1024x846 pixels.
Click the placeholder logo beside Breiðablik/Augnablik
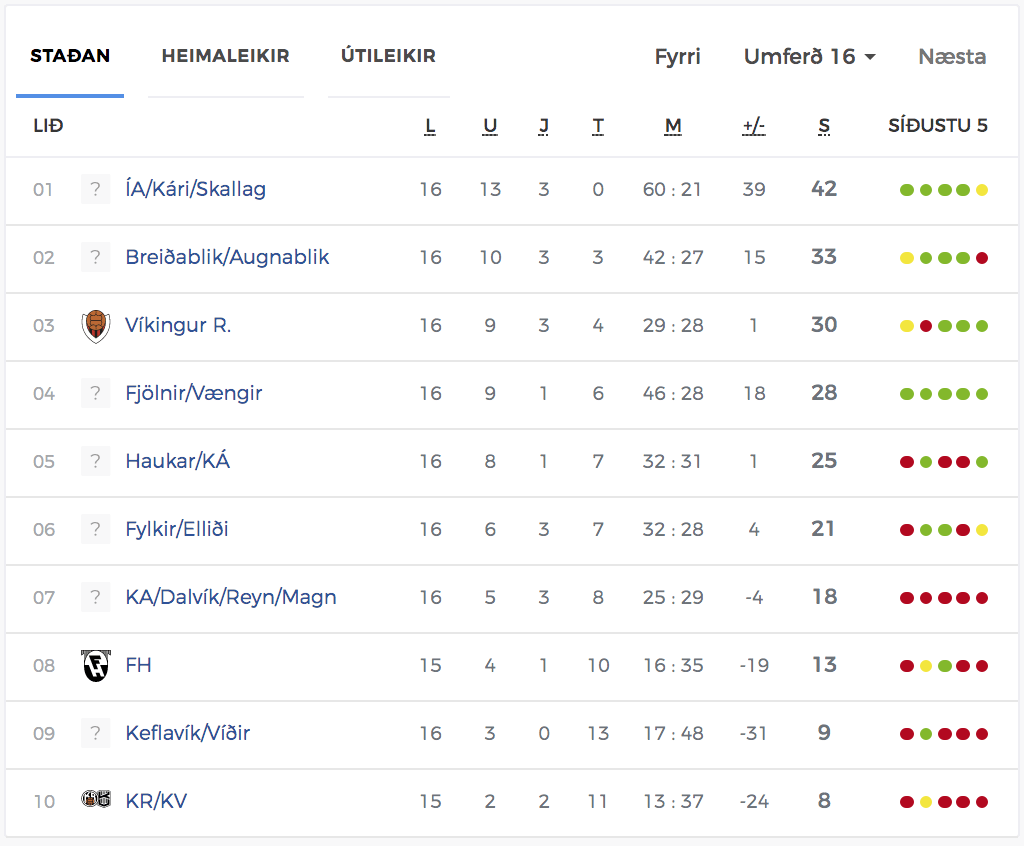click(95, 257)
